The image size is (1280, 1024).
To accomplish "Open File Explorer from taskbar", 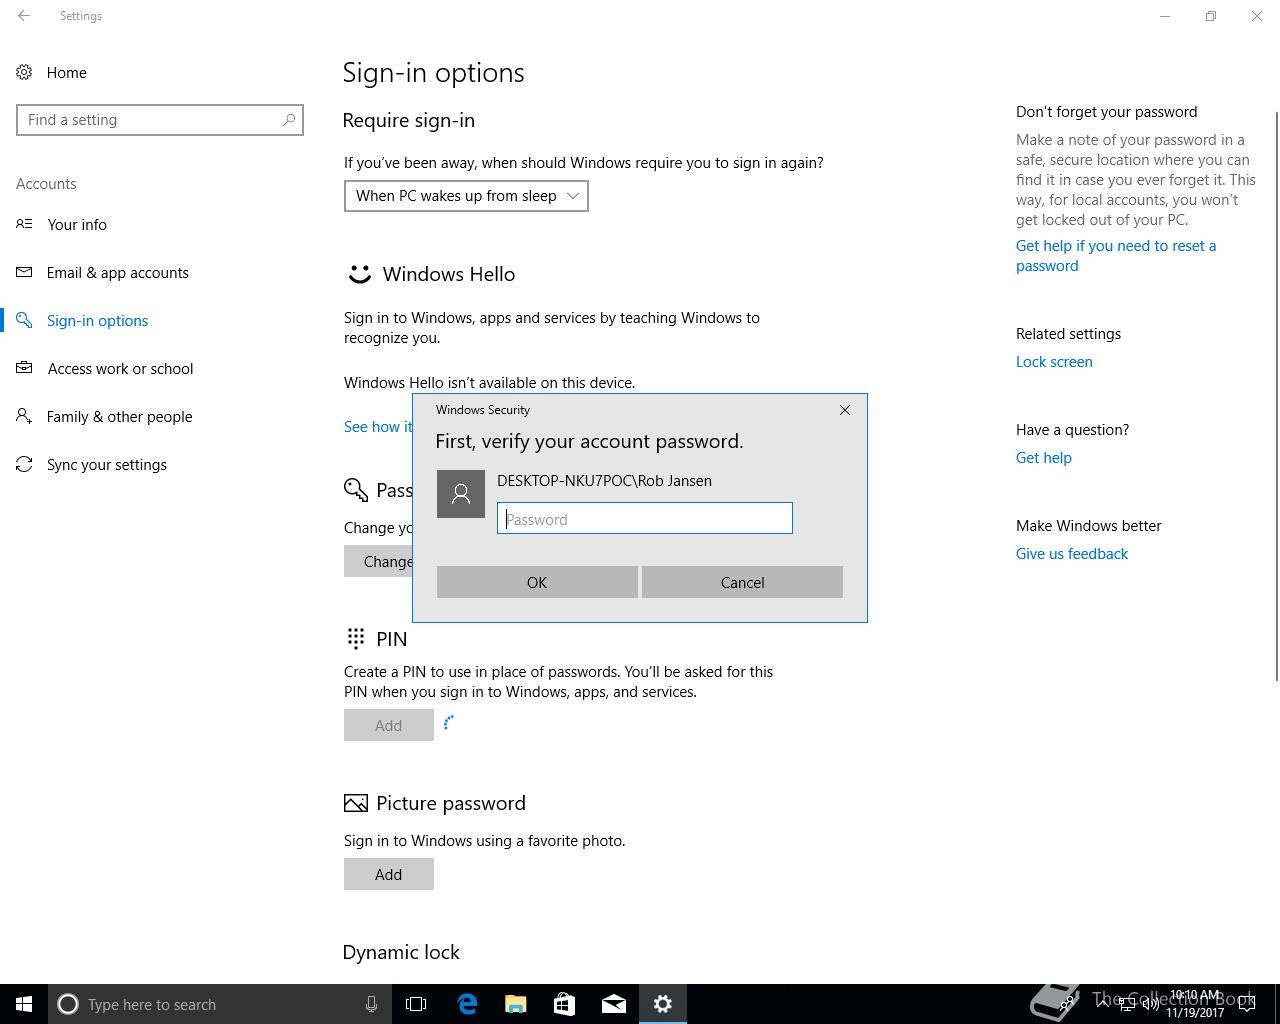I will click(516, 1004).
